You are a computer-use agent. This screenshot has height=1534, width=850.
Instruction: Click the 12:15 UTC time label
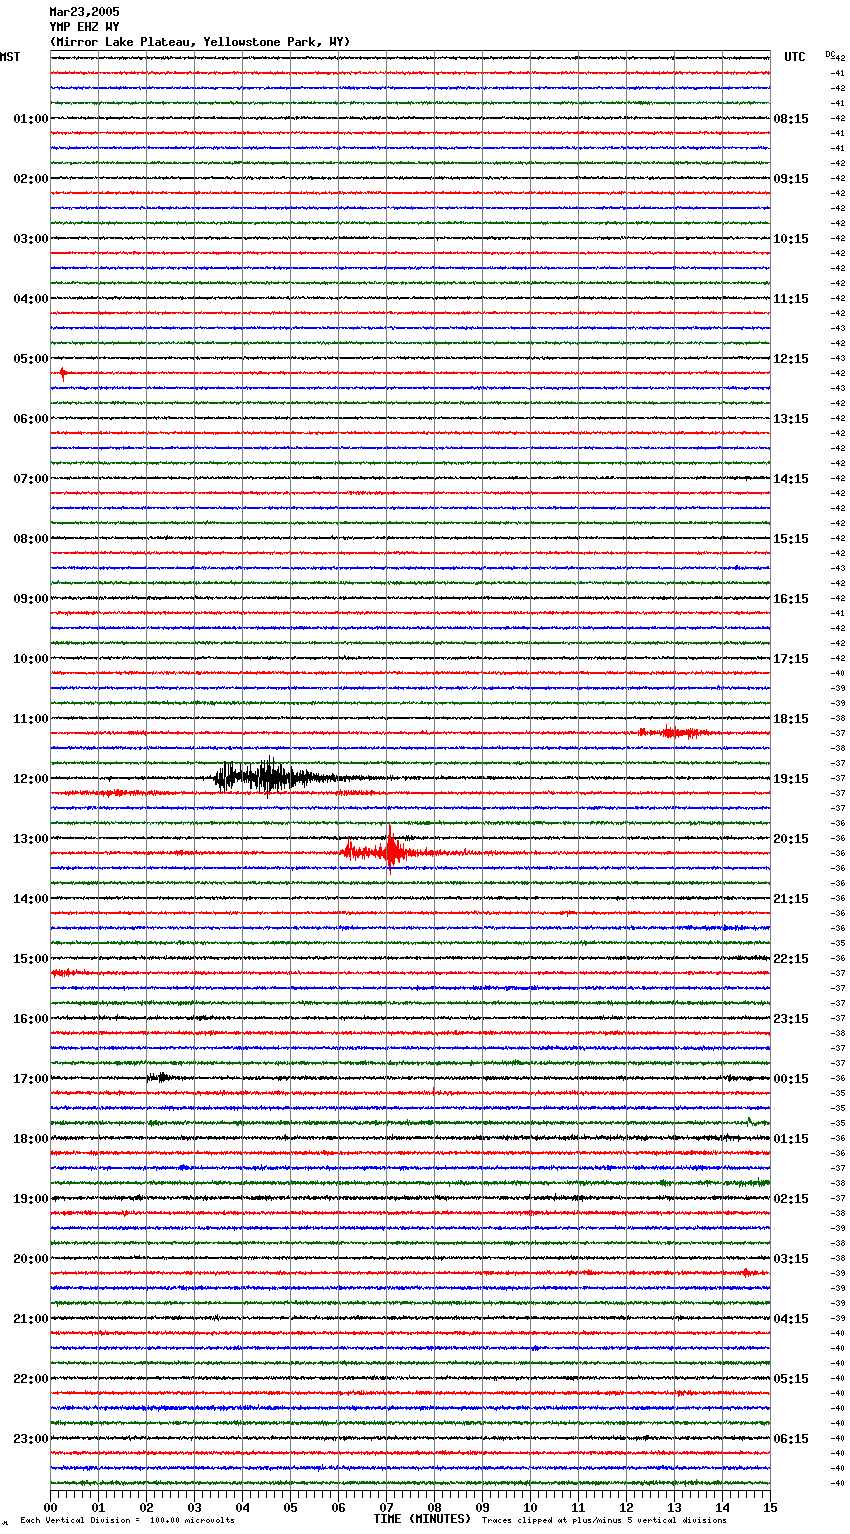tap(791, 359)
